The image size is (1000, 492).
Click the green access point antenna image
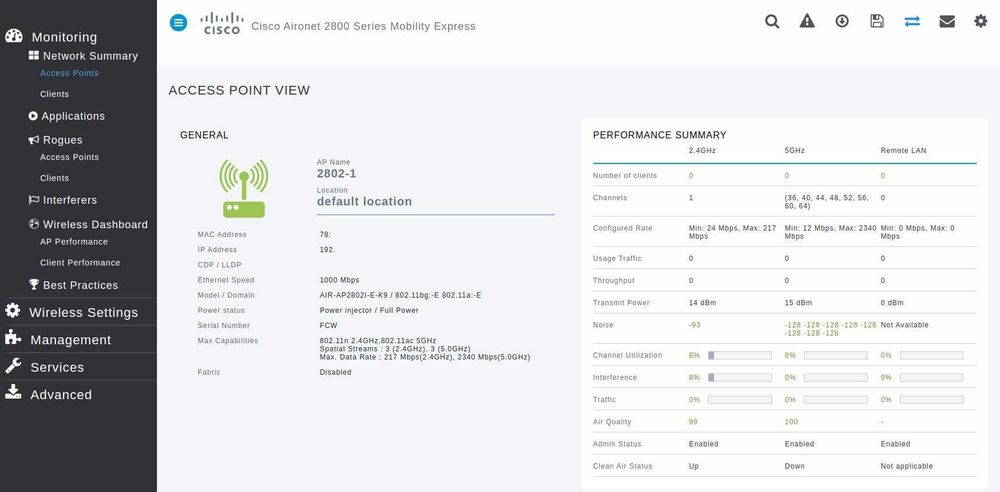(x=244, y=189)
